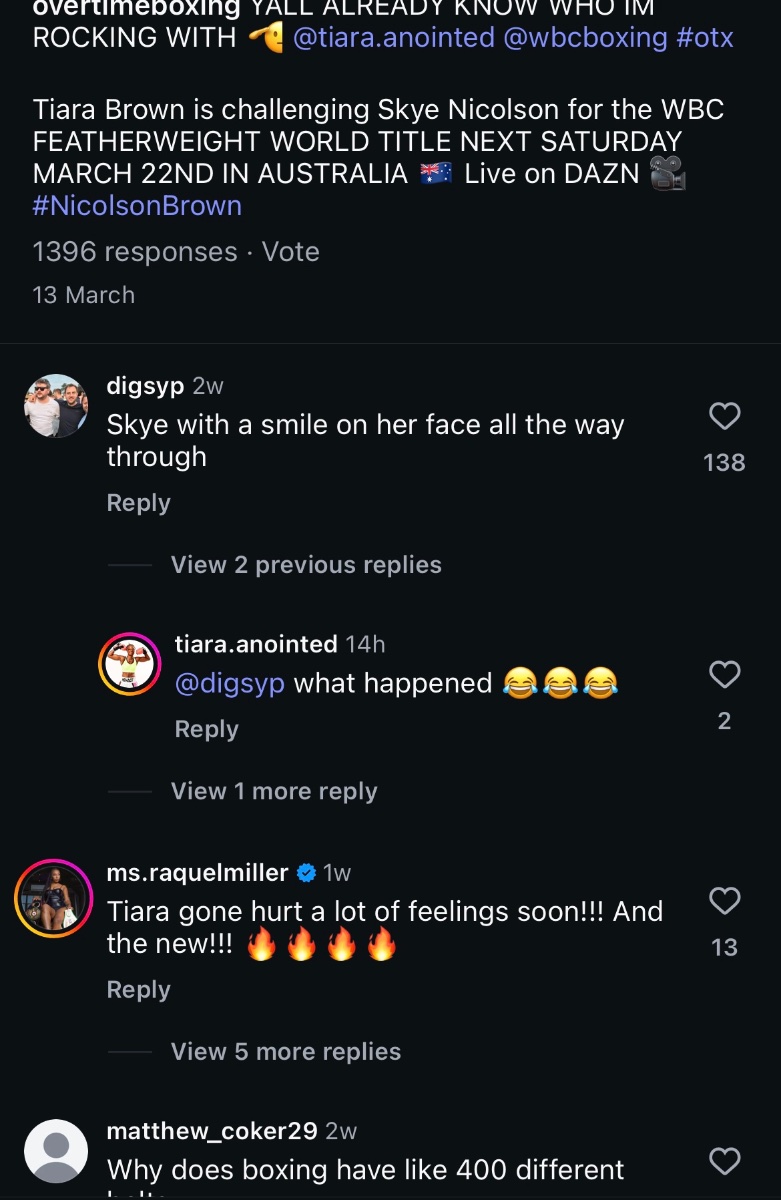Open ms.raquelmiller's story avatar

(53, 899)
